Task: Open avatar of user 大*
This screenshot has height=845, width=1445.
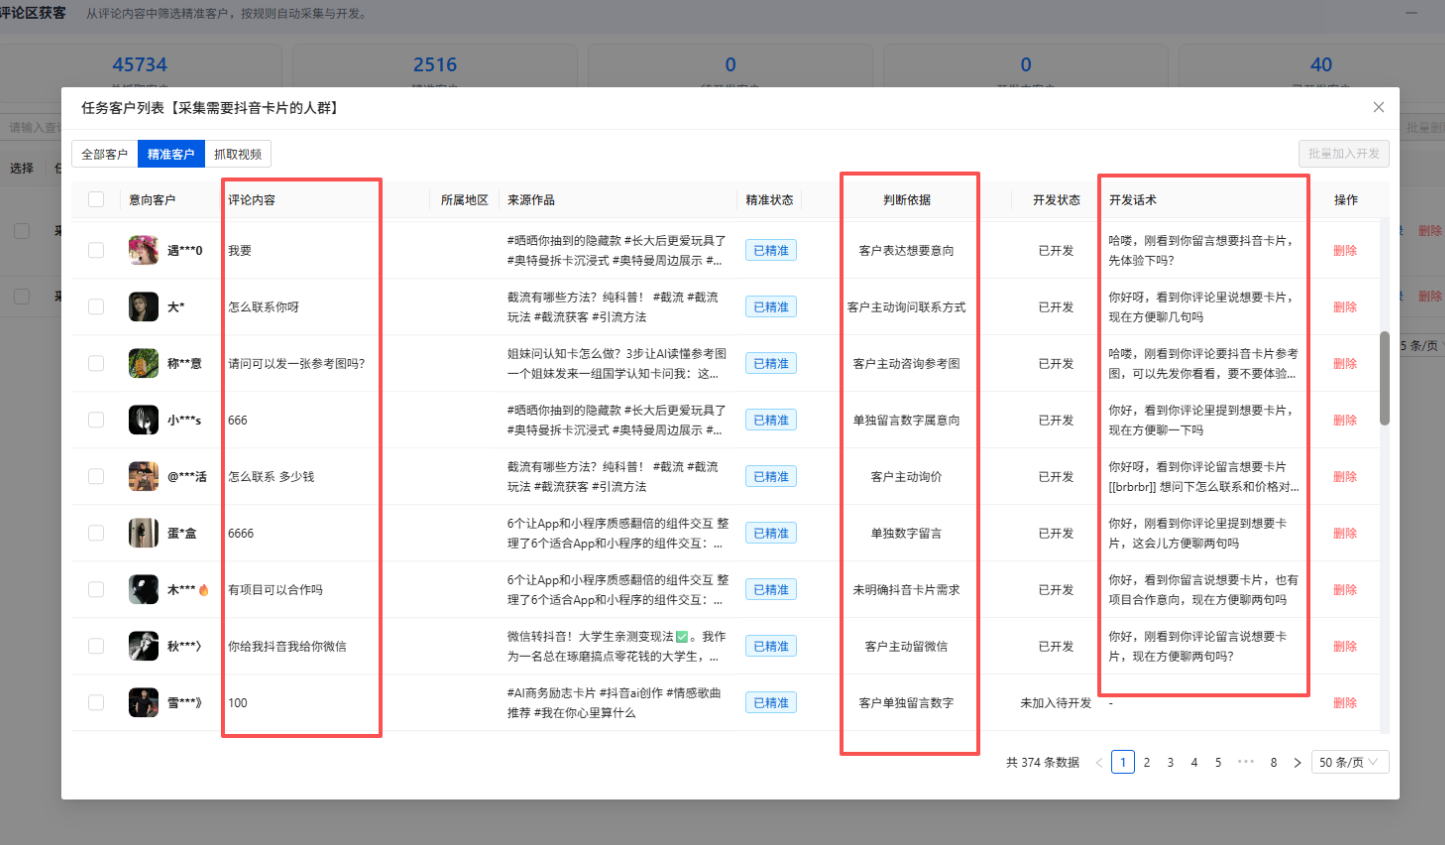Action: 143,307
